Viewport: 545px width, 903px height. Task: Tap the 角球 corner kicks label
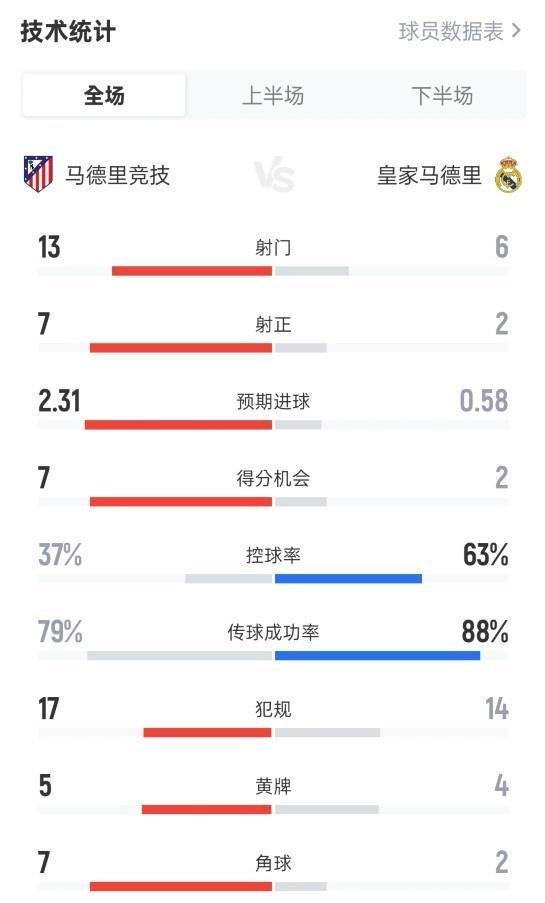point(273,863)
